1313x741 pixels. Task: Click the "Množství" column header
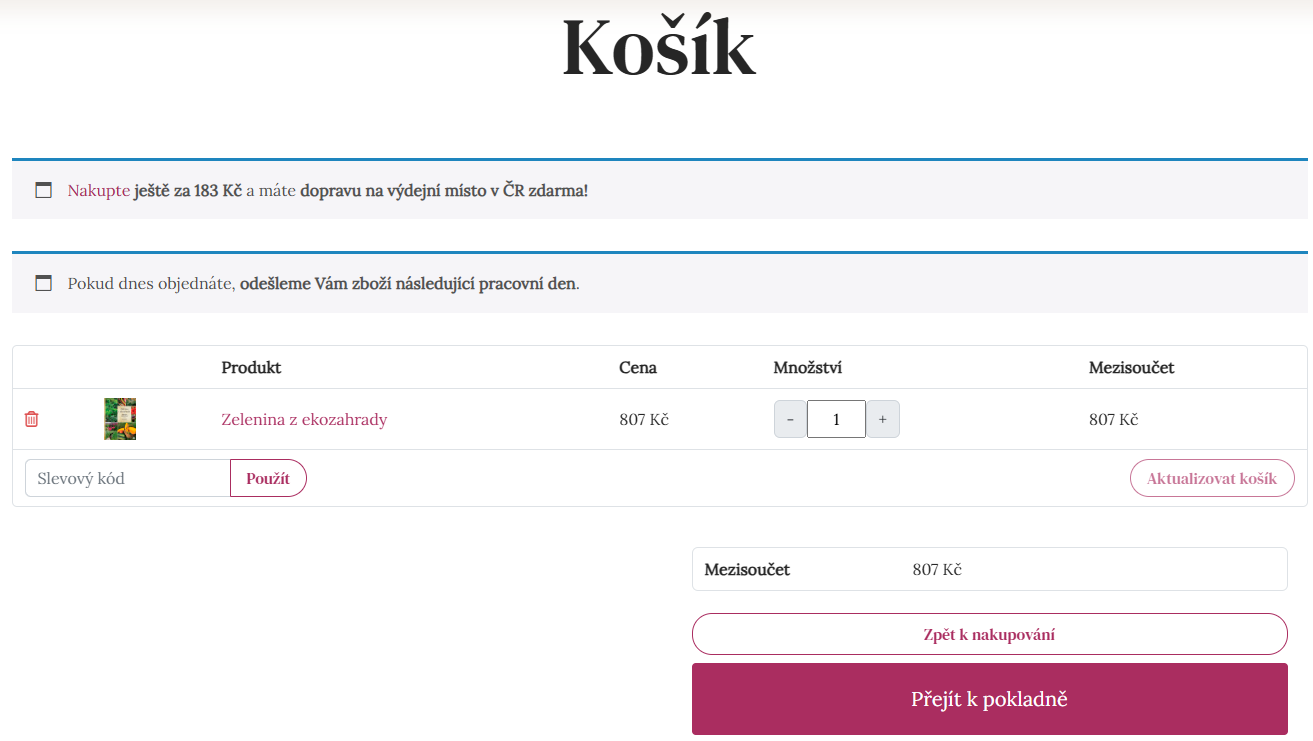(x=809, y=367)
